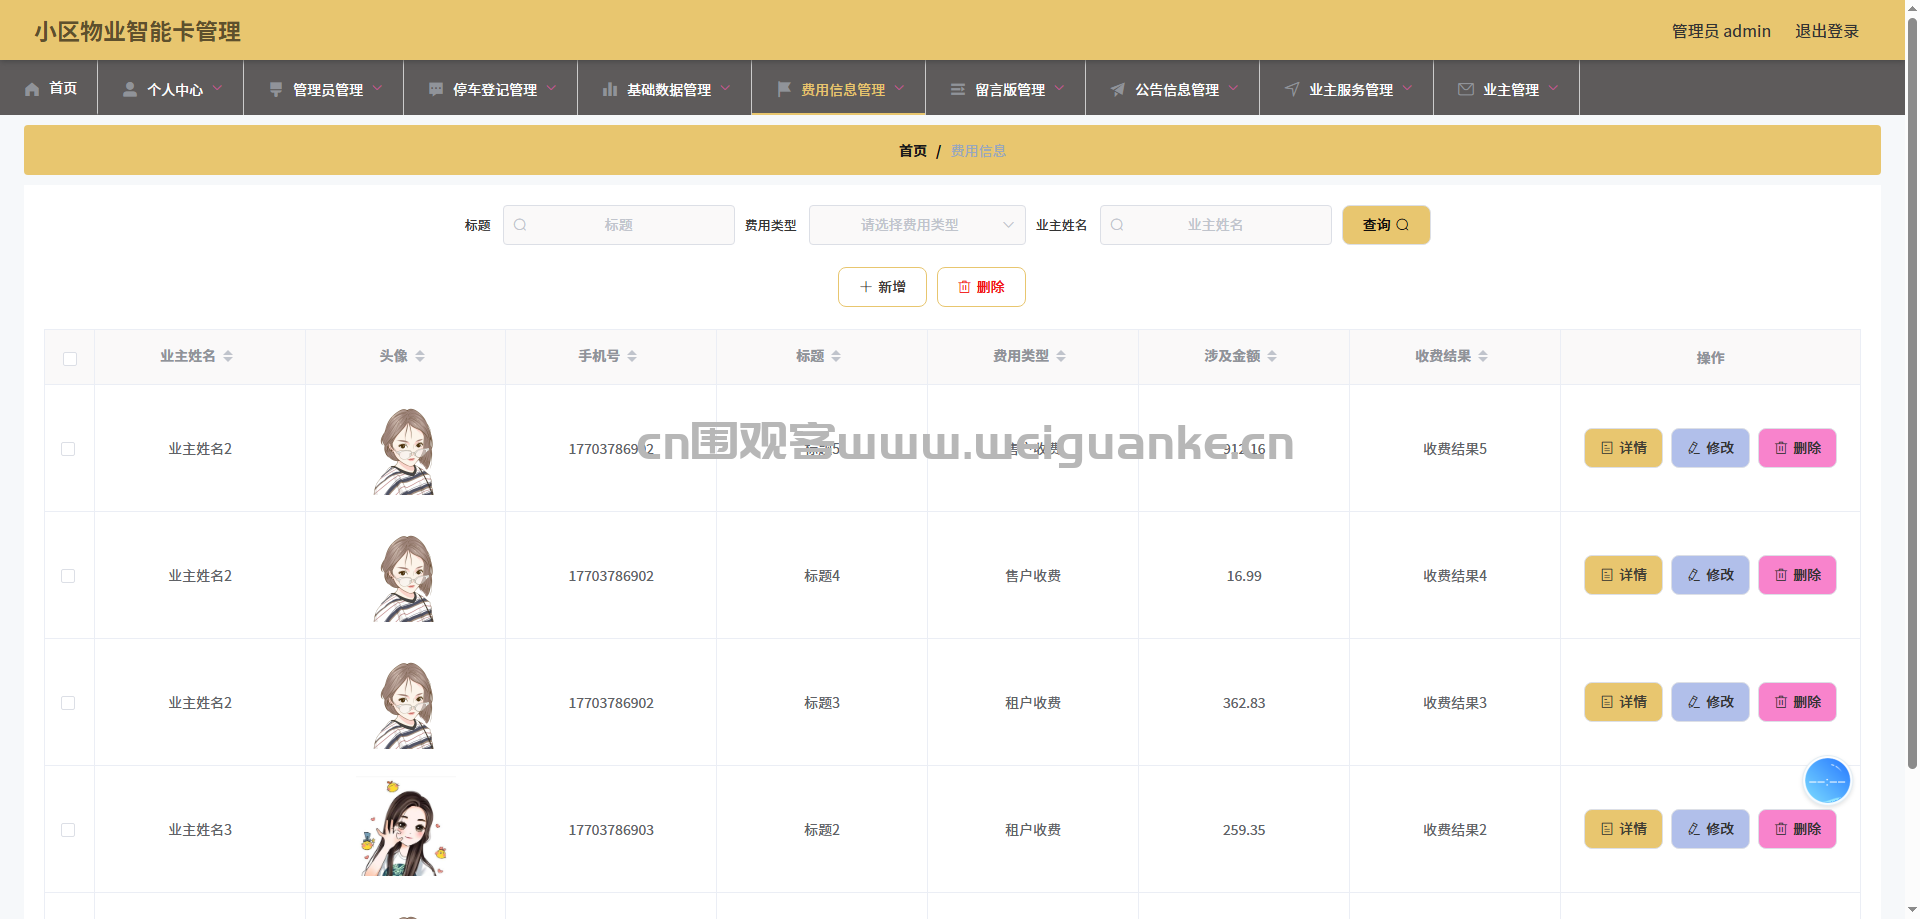
Task: Click the 费用信息管理 flag icon
Action: tap(785, 89)
